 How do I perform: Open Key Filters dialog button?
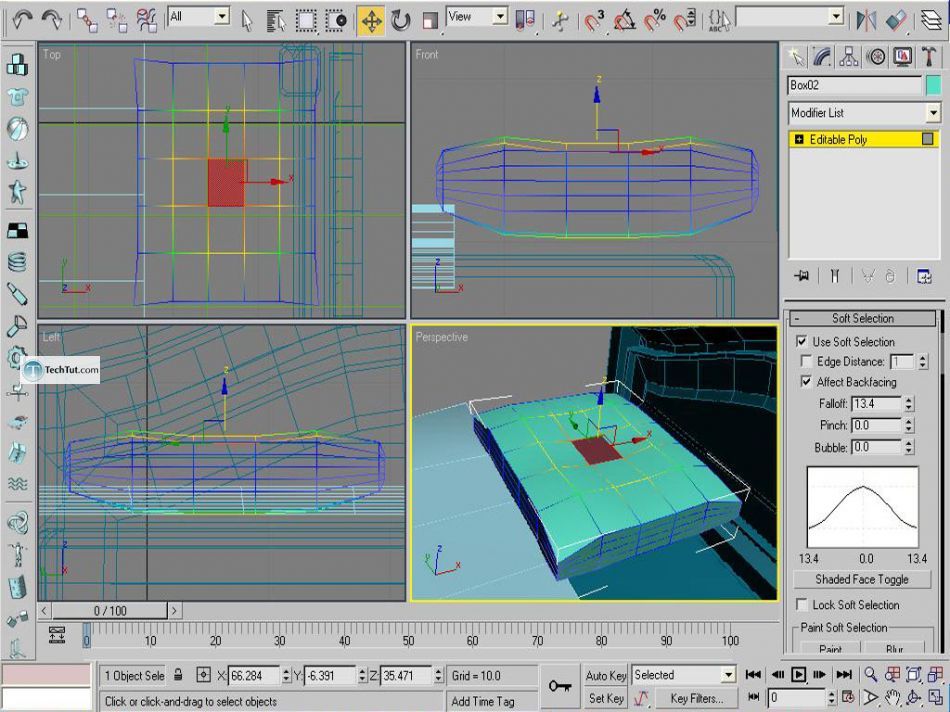point(696,698)
